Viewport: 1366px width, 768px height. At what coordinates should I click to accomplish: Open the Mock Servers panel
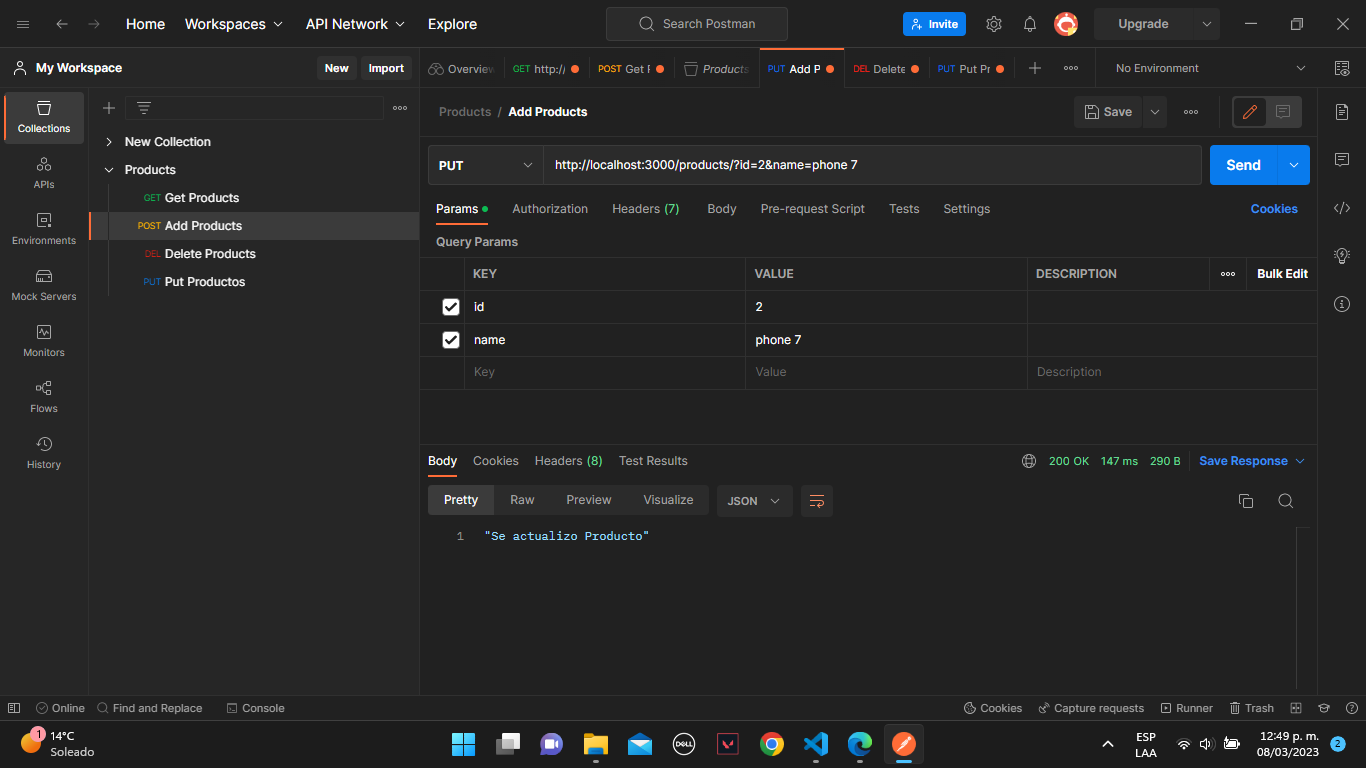(43, 287)
